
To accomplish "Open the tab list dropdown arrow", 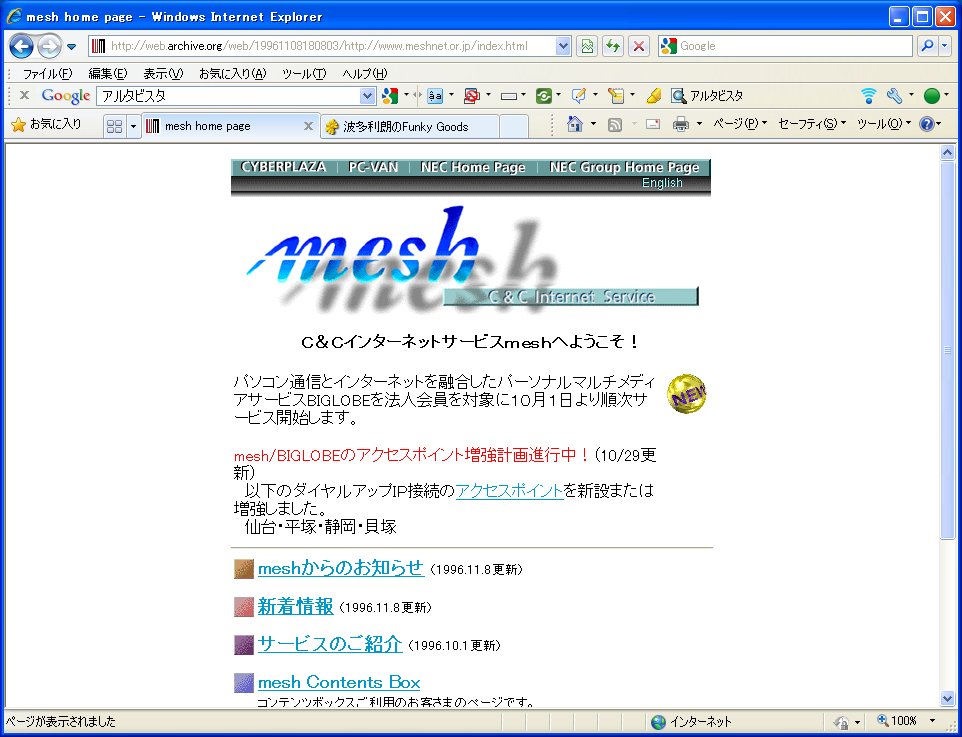I will (133, 126).
